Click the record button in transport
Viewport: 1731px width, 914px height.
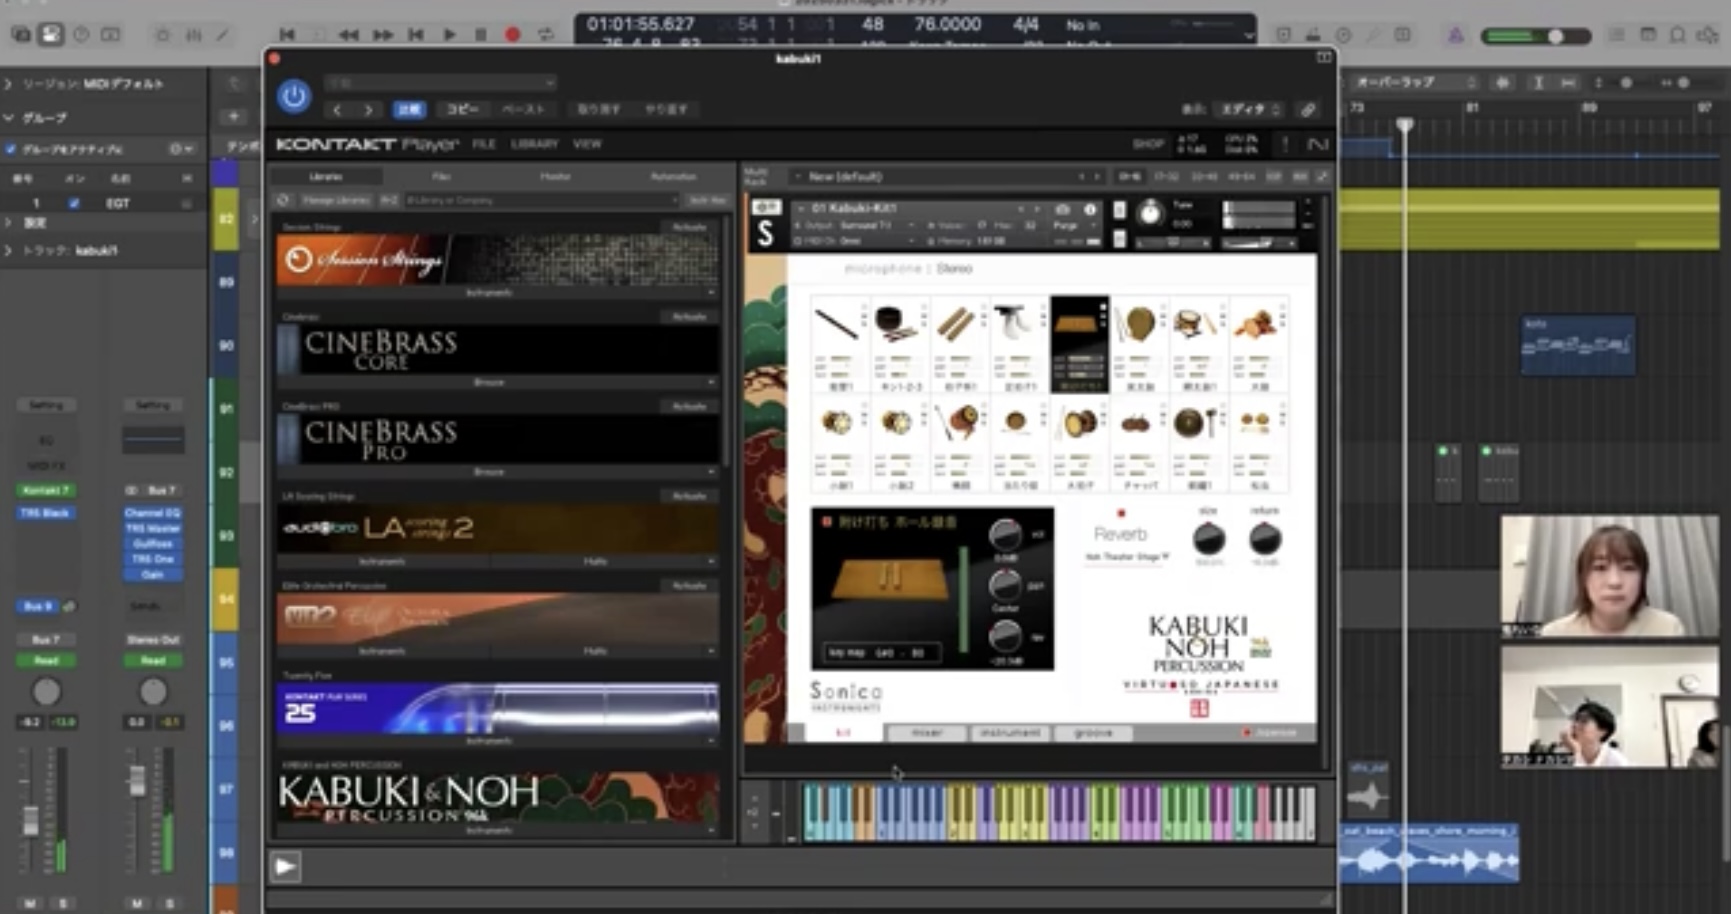512,34
